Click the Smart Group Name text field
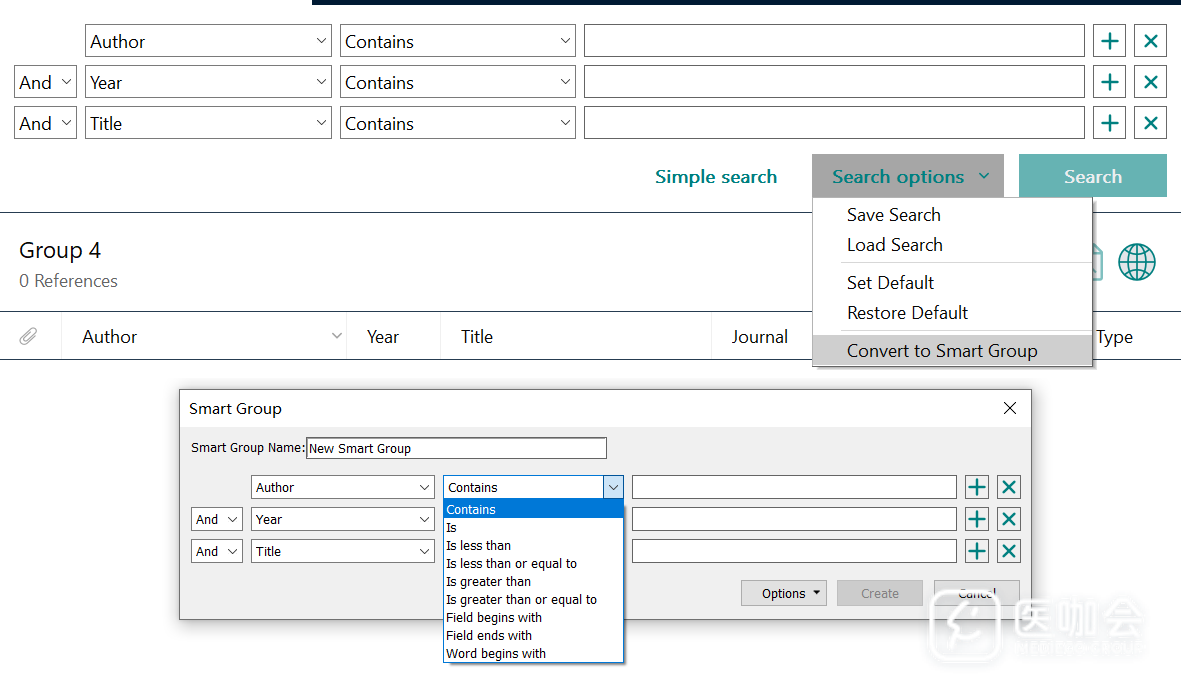1181x690 pixels. [456, 448]
